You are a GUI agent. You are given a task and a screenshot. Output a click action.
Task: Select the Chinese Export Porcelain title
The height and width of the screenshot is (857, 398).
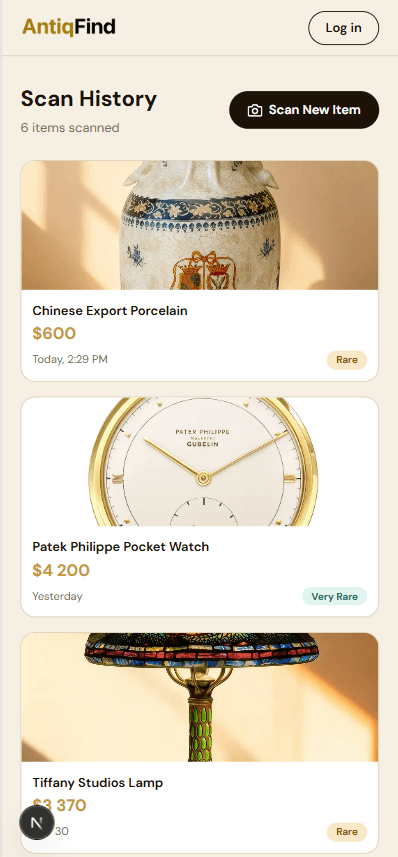pyautogui.click(x=110, y=310)
